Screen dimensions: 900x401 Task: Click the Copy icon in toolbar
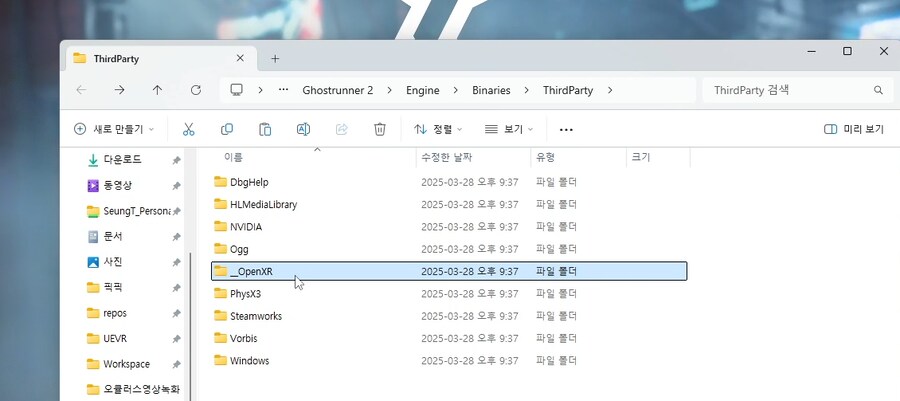pos(227,129)
